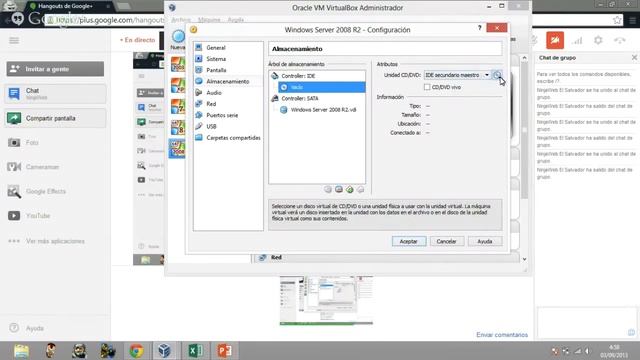Enable the CD/DVD vivo checkbox
Image resolution: width=640 pixels, height=360 pixels.
coord(427,87)
